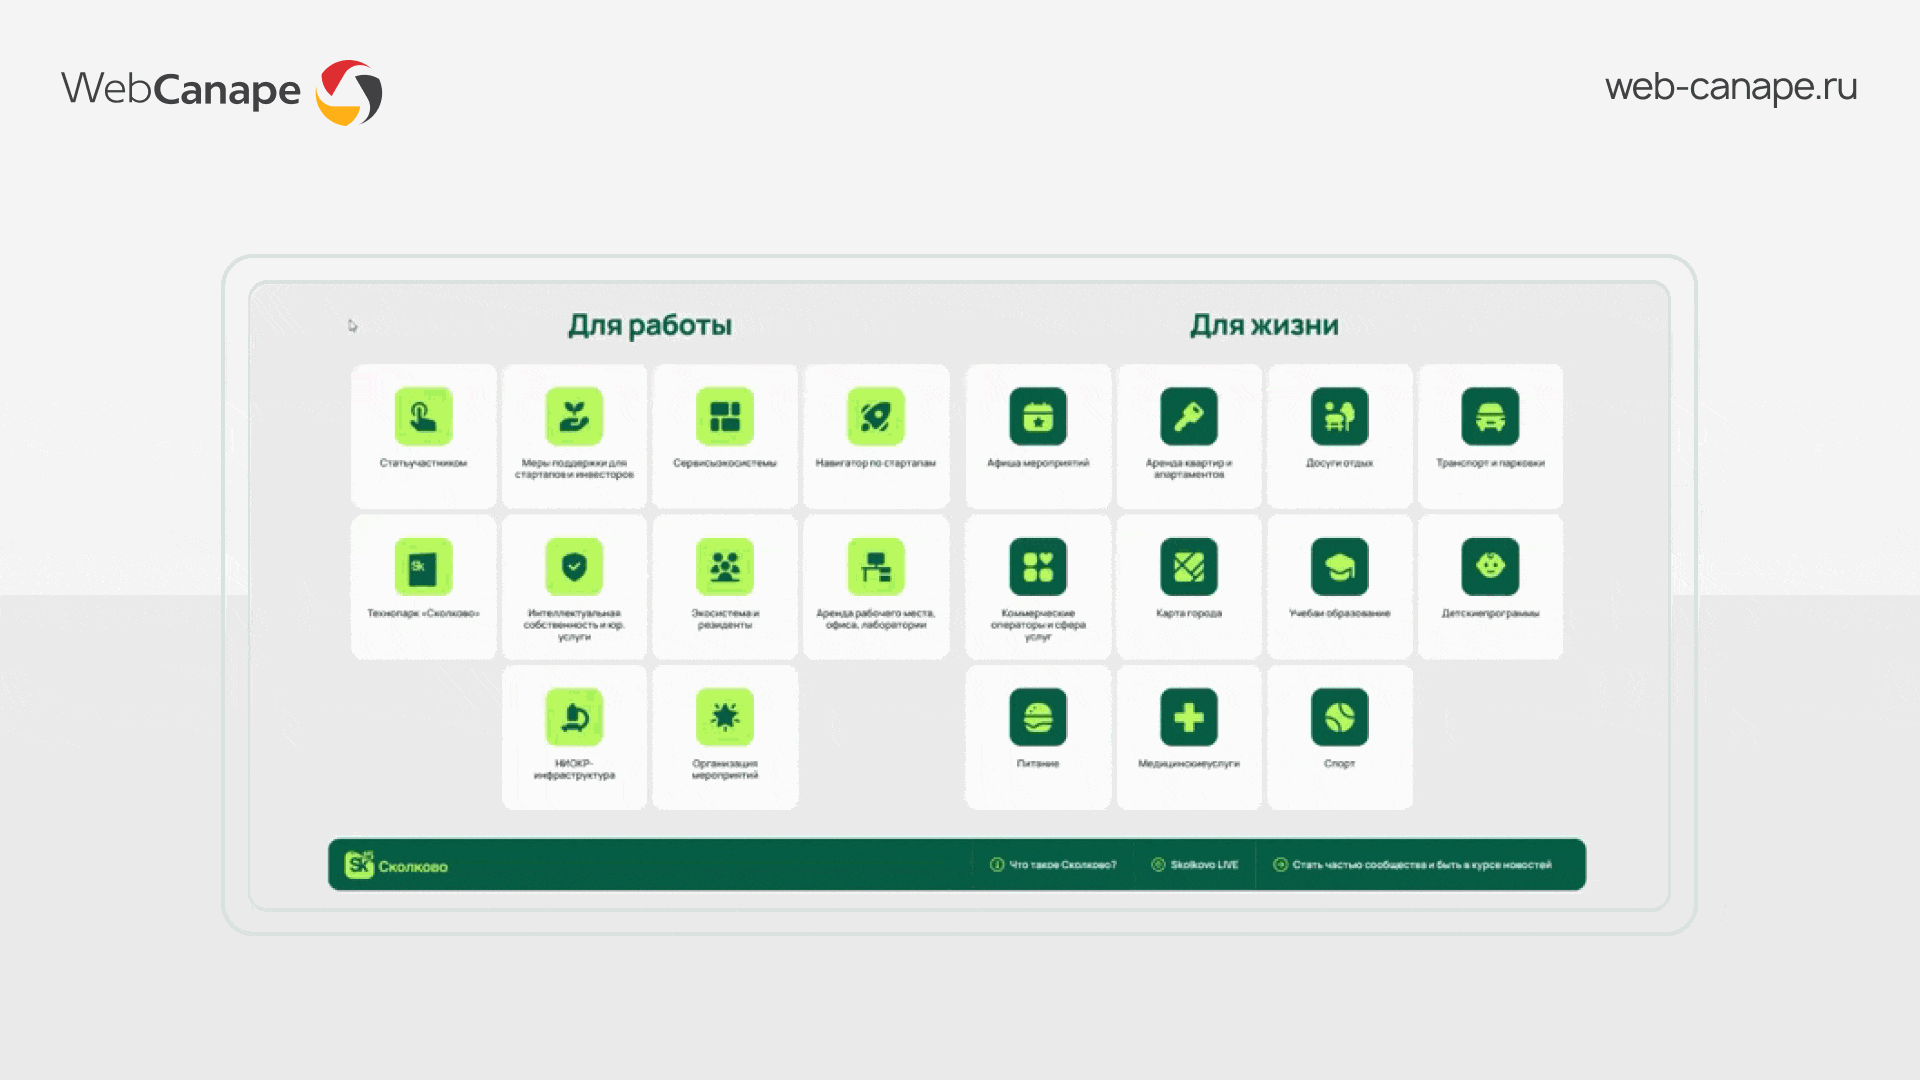
Task: Open the Technopark Skolkovo Sk icon
Action: tap(423, 567)
